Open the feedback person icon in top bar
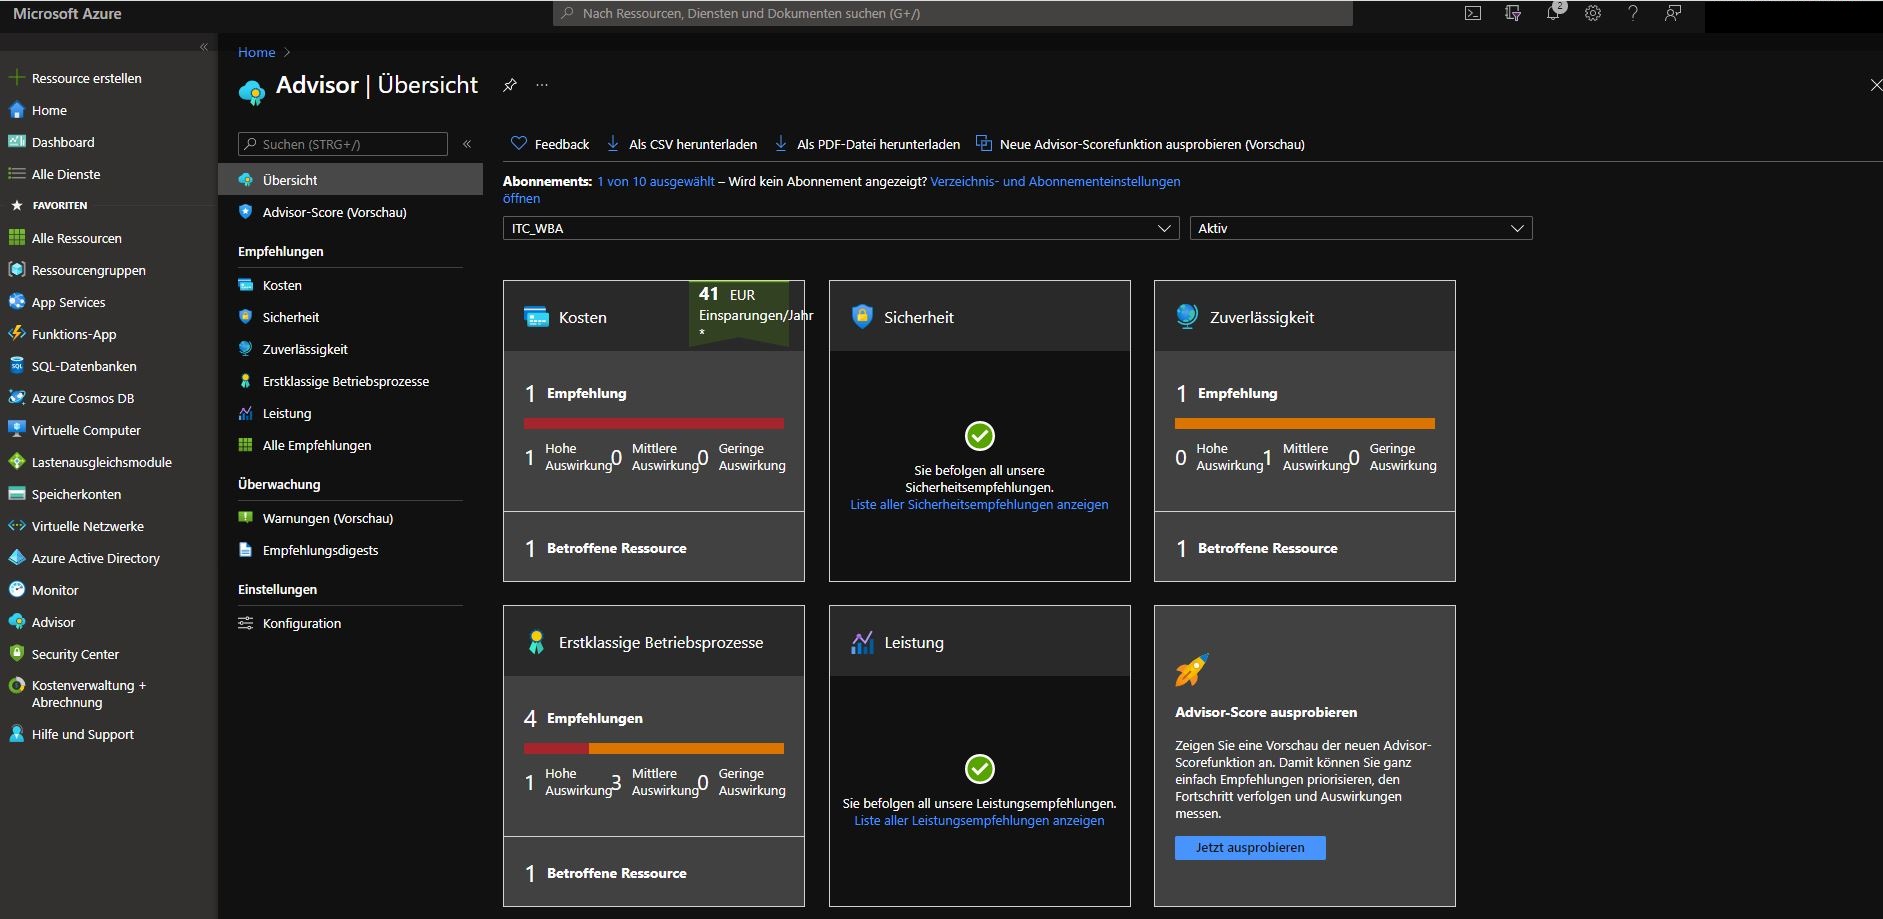1883x919 pixels. pyautogui.click(x=1673, y=14)
